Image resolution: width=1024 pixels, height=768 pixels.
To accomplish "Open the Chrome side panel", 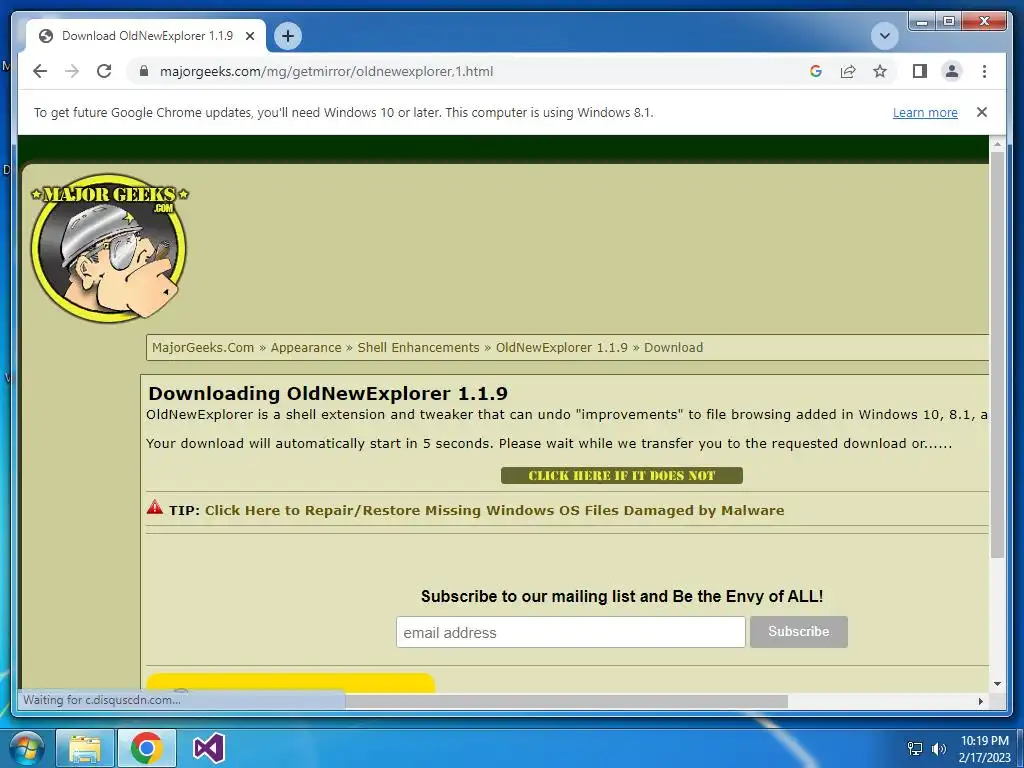I will (x=920, y=71).
